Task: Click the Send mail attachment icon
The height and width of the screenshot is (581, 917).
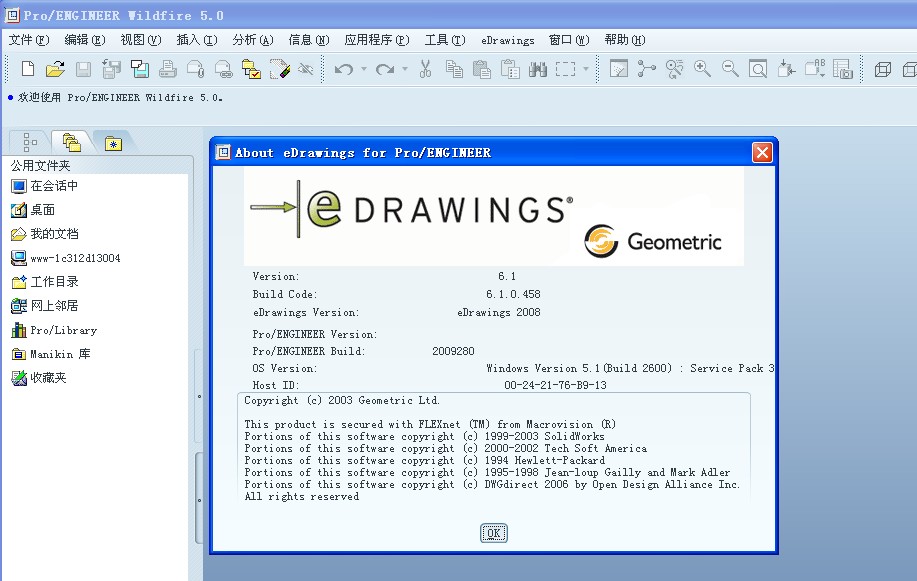Action: tap(195, 69)
